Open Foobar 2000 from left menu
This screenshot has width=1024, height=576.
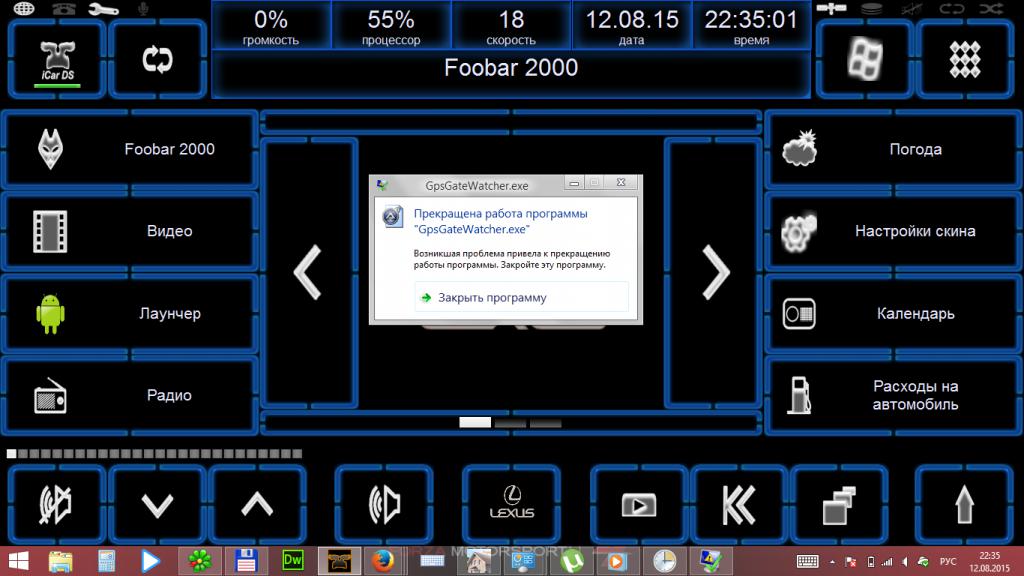131,150
